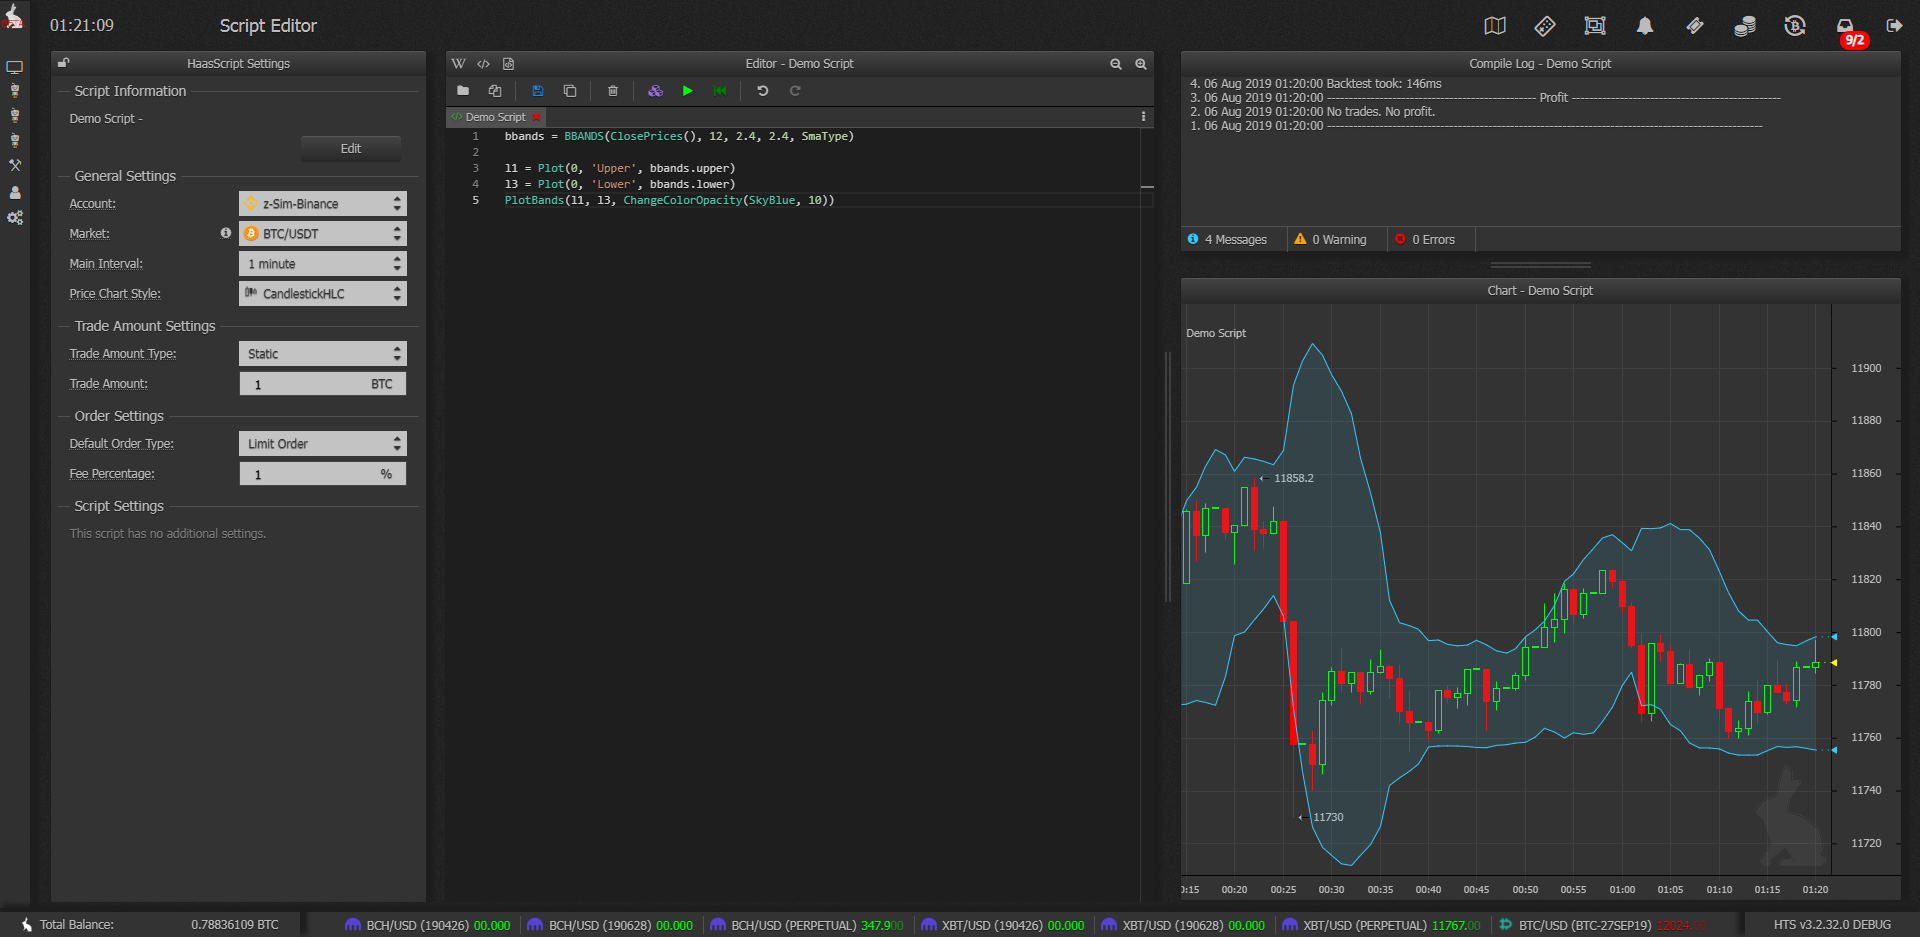This screenshot has width=1920, height=937.
Task: Click the rabbit BETA logo
Action: point(14,18)
